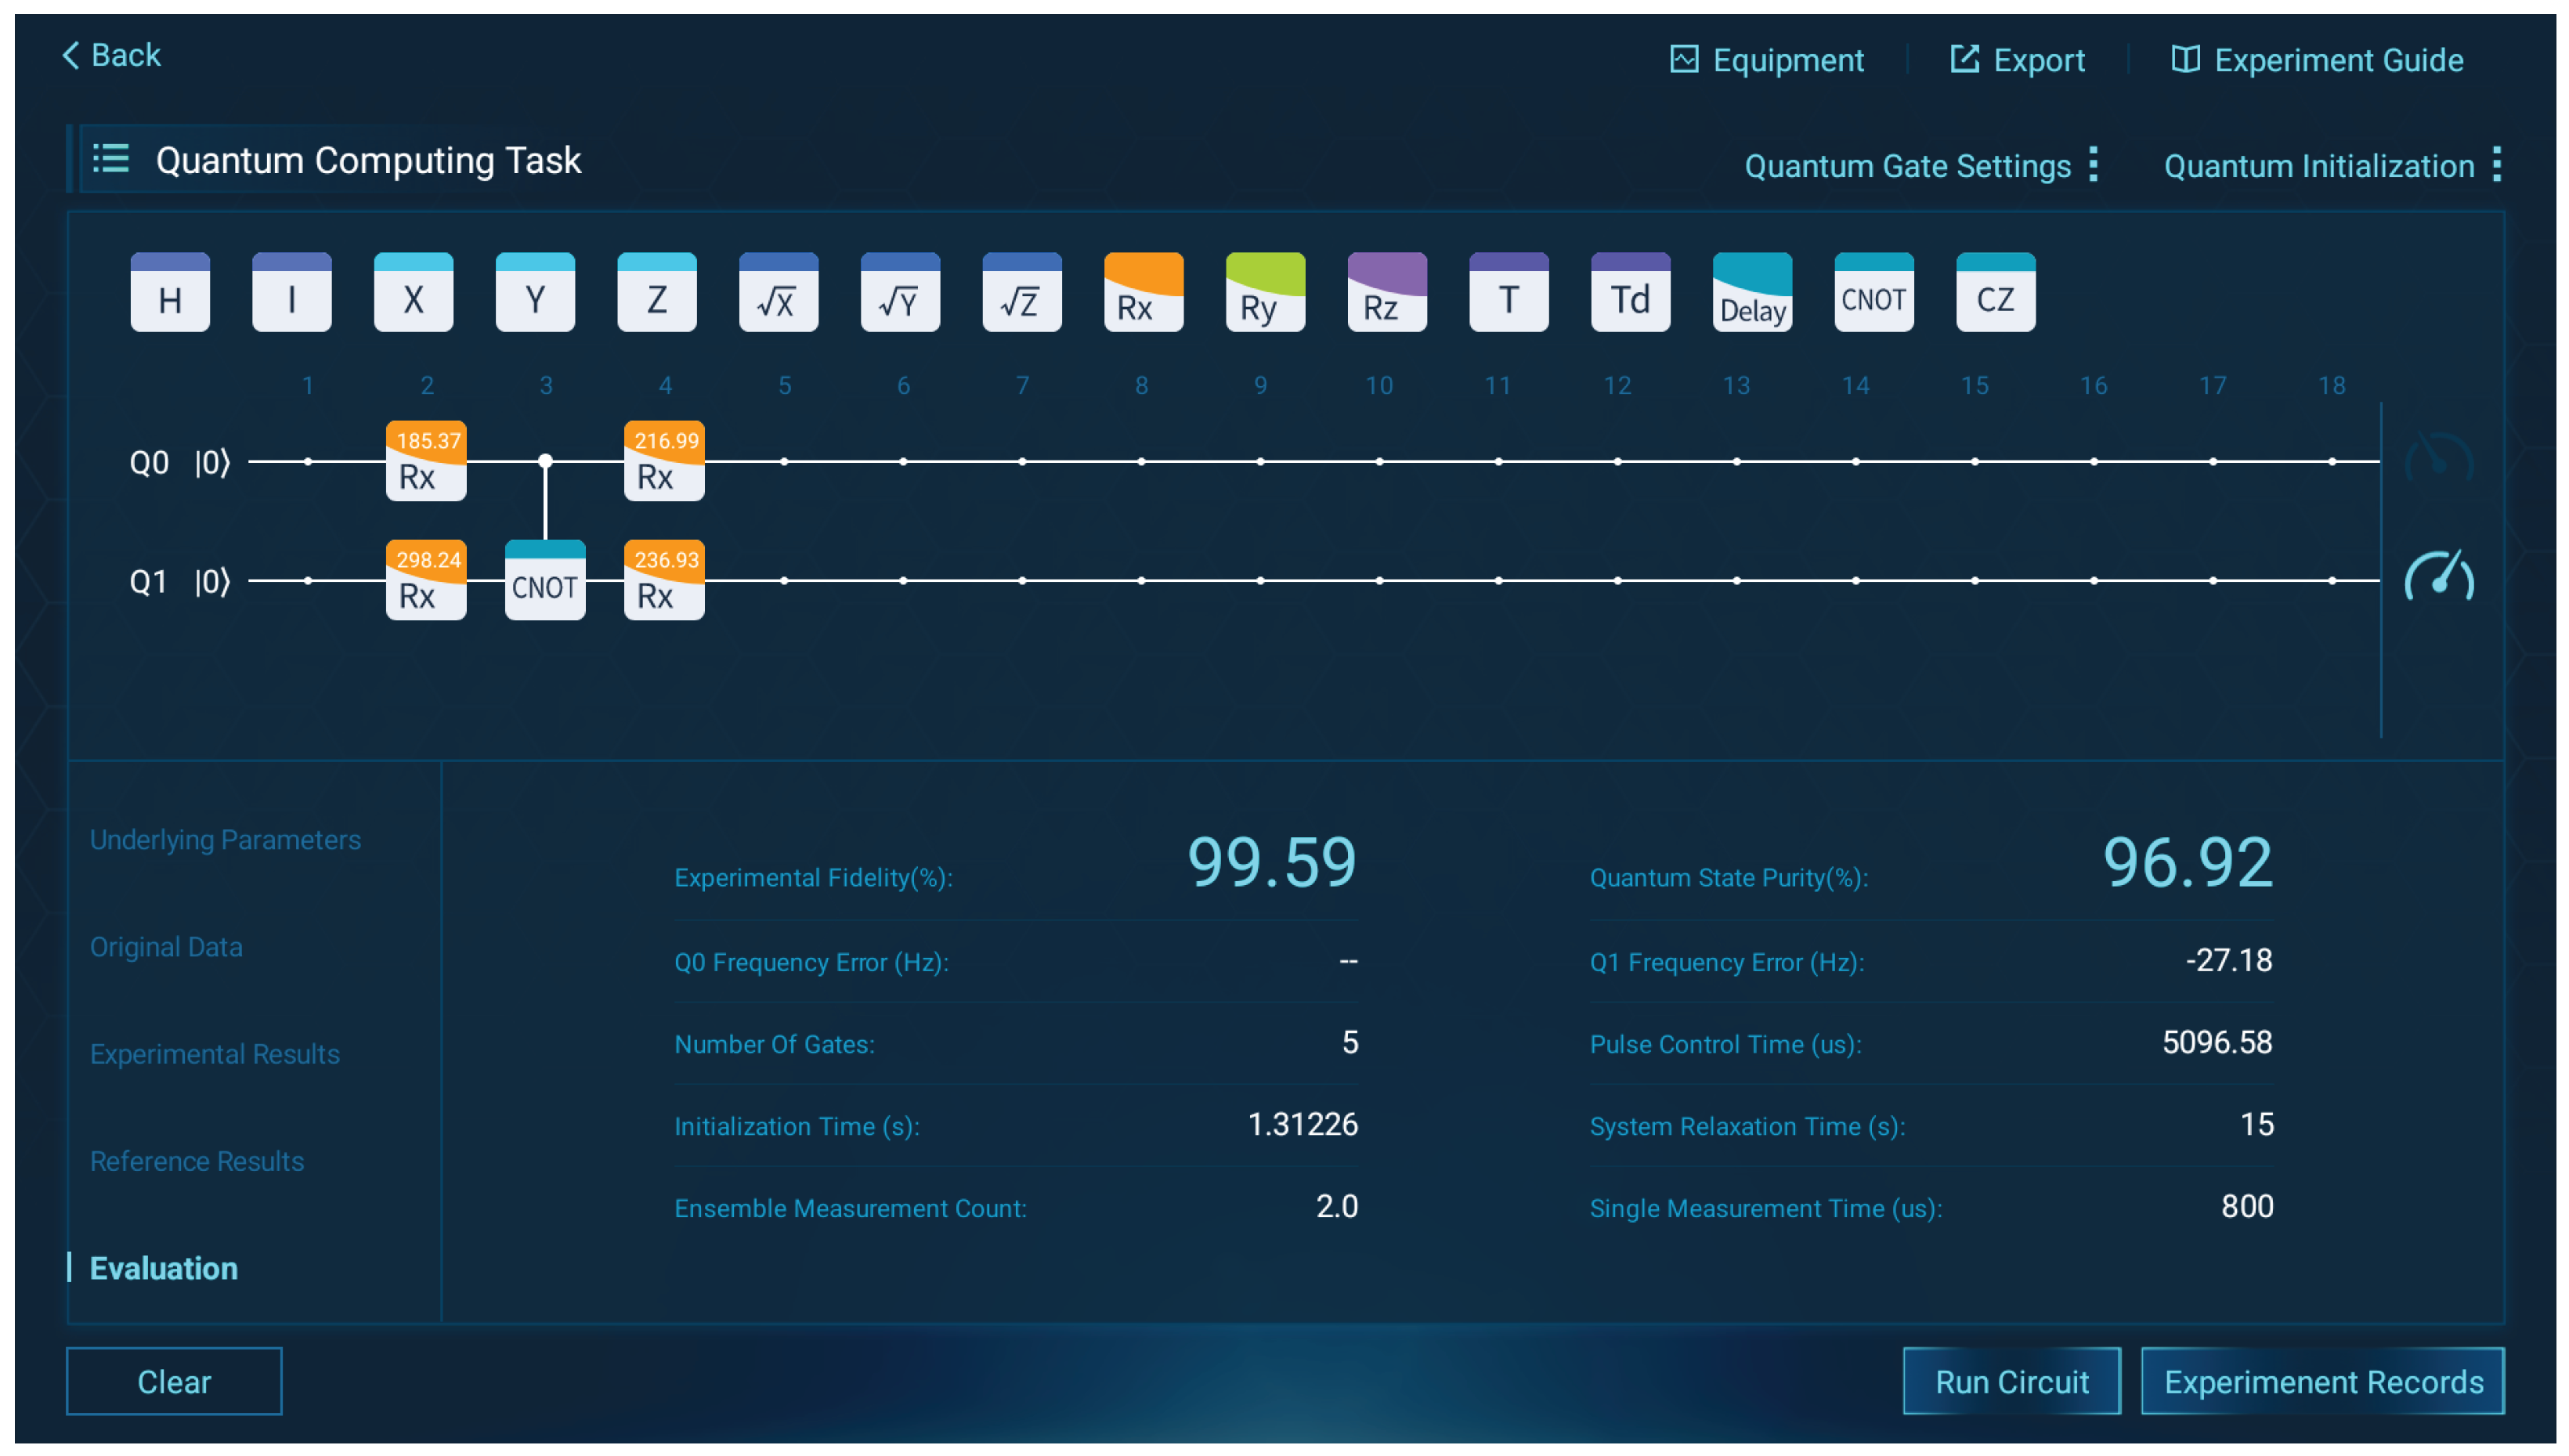Choose the orange Rx rotation gate

(x=1143, y=292)
